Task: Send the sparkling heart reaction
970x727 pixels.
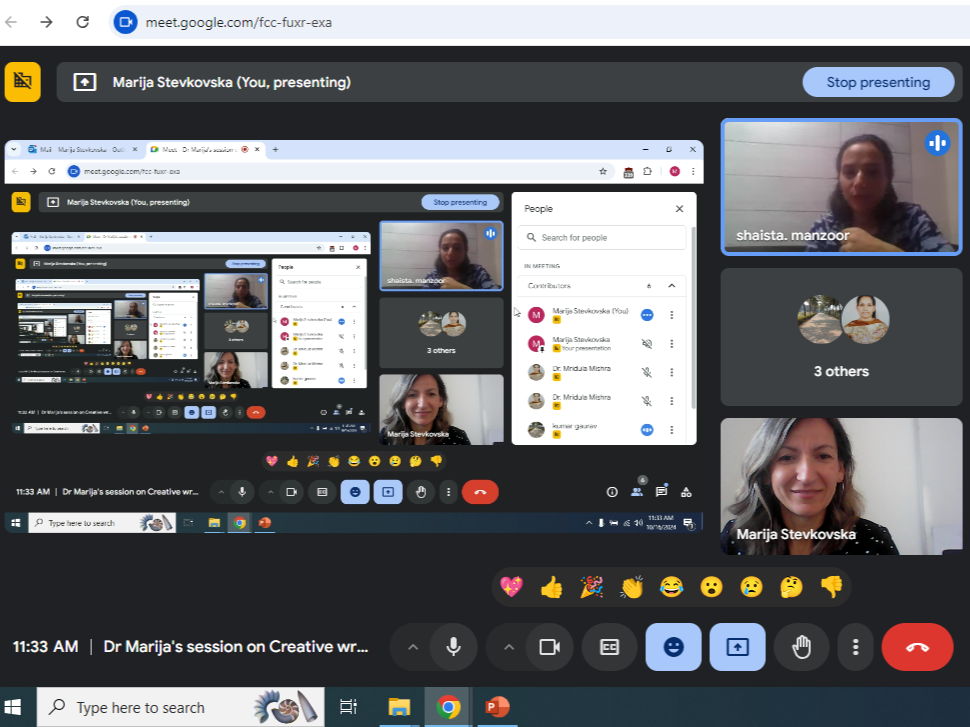Action: (x=512, y=587)
